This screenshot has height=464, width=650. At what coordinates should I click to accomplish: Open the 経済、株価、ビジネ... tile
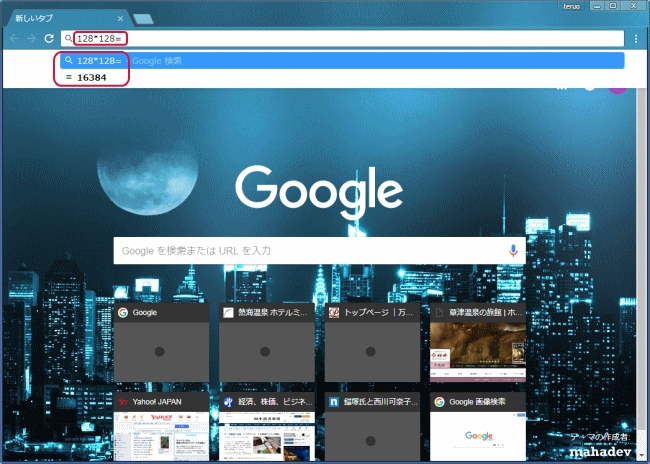pos(267,427)
